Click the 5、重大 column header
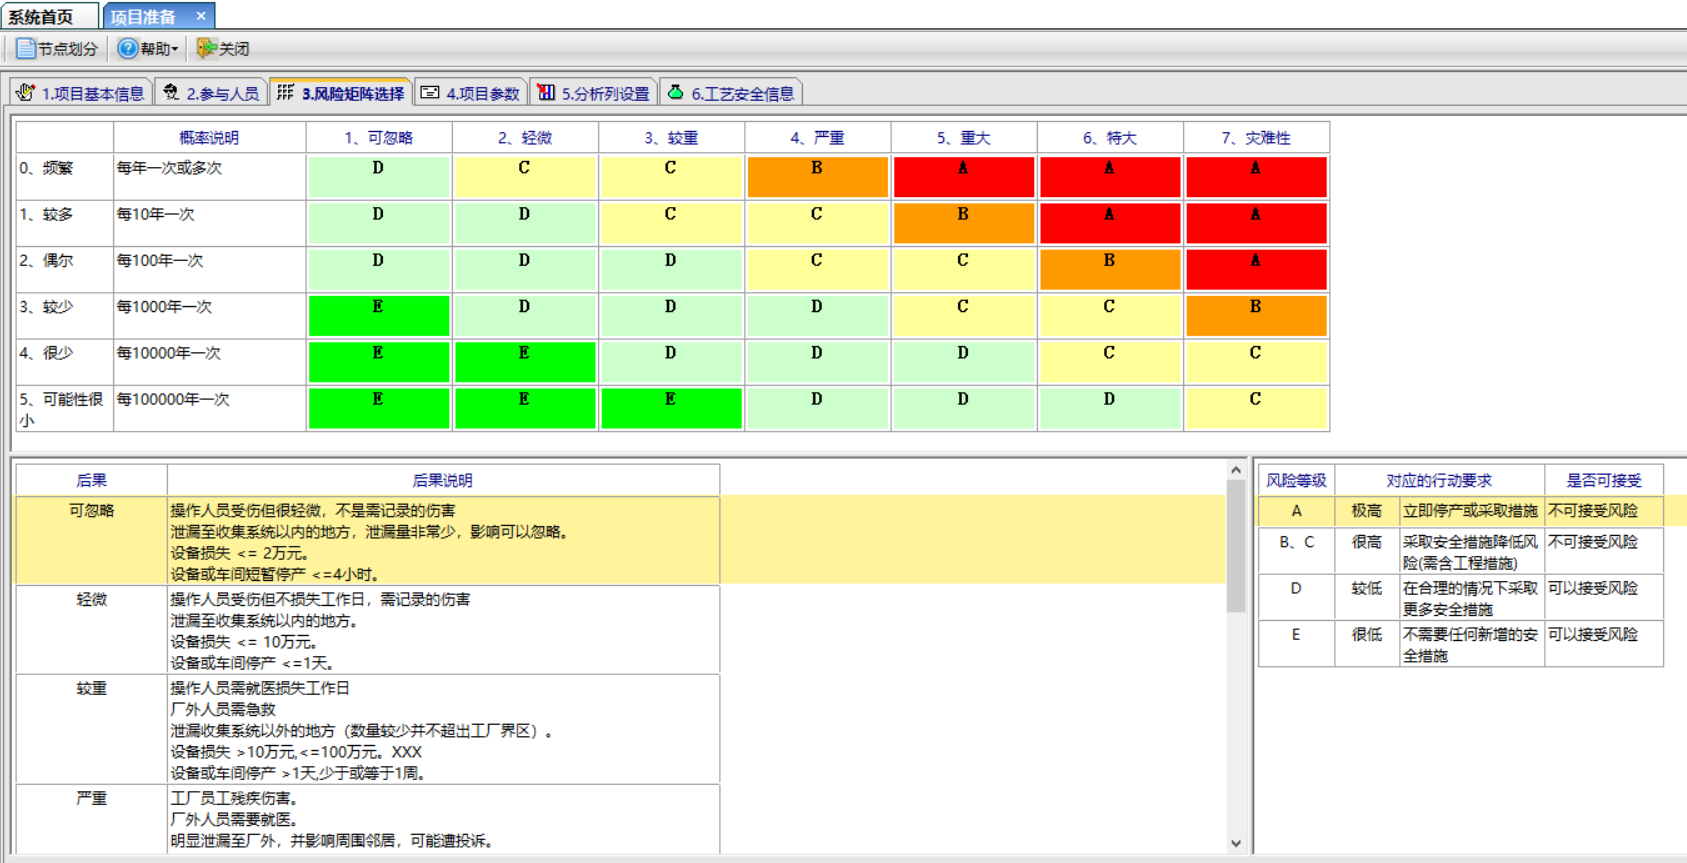The image size is (1687, 863). click(x=963, y=137)
